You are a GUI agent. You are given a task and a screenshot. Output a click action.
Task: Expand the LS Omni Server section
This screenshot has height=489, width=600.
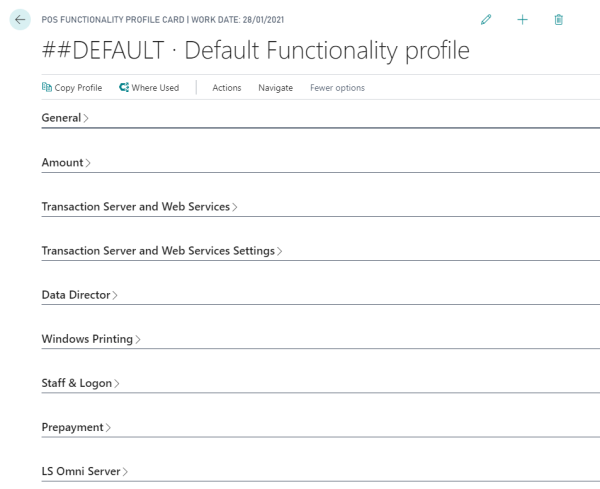(x=85, y=471)
